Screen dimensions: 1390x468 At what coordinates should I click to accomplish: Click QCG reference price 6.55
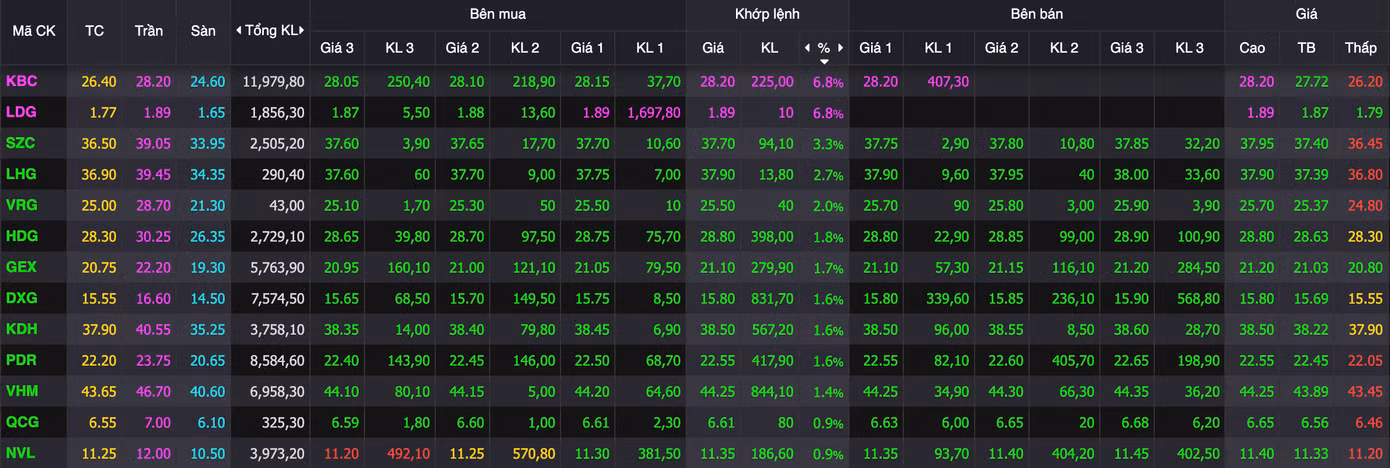(x=103, y=423)
